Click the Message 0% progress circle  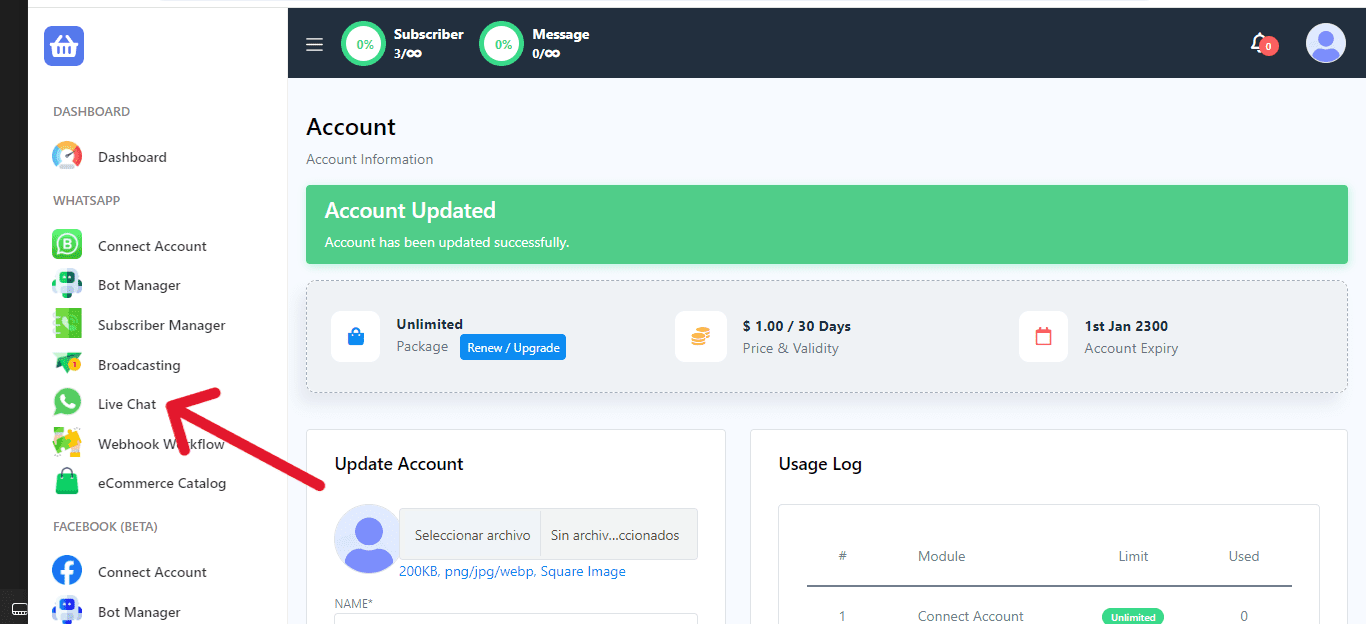point(502,44)
